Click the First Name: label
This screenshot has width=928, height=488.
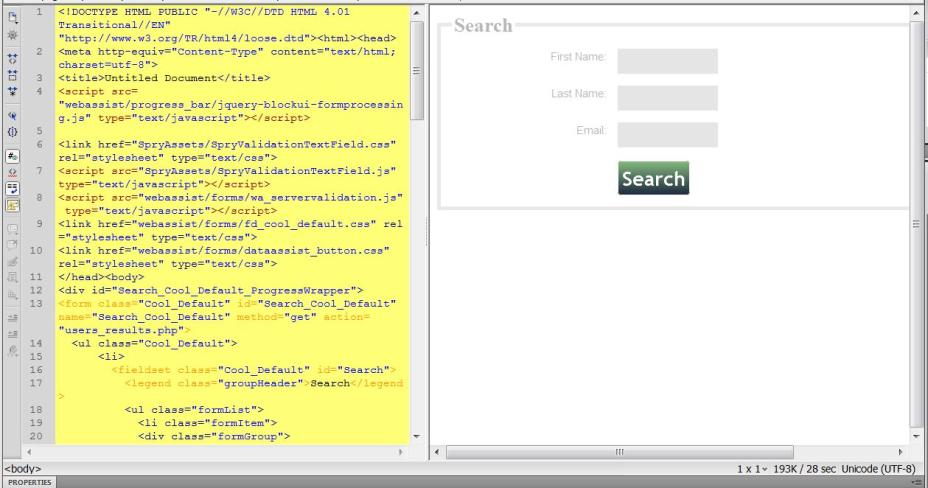click(578, 57)
